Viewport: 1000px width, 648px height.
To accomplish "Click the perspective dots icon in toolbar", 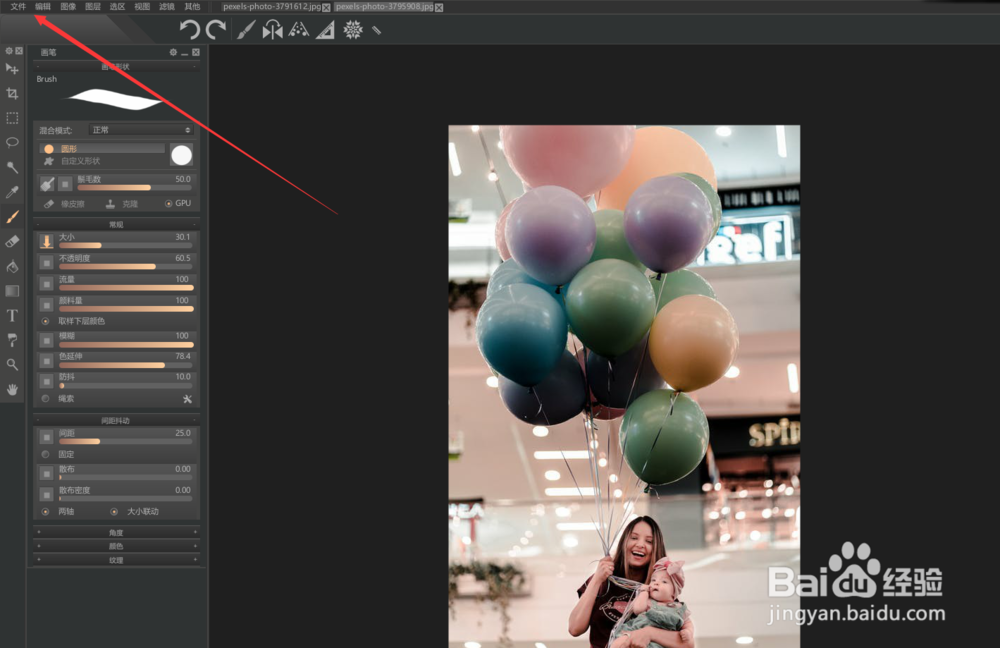I will coord(298,29).
